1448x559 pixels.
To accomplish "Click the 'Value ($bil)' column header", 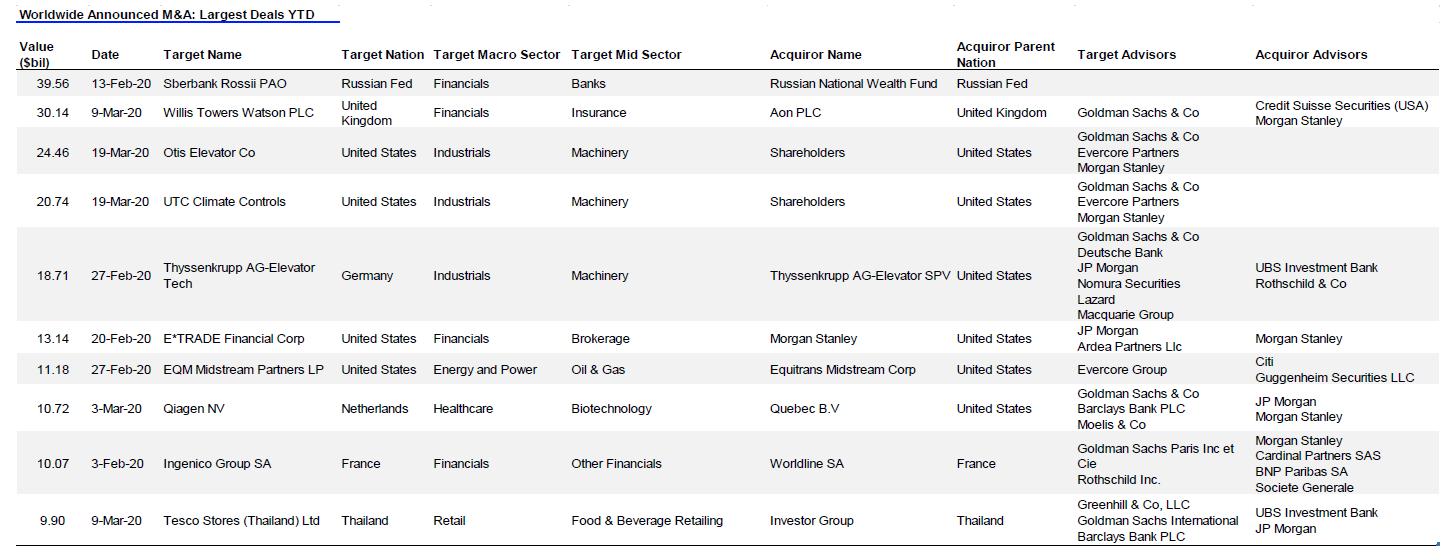I will [x=36, y=55].
